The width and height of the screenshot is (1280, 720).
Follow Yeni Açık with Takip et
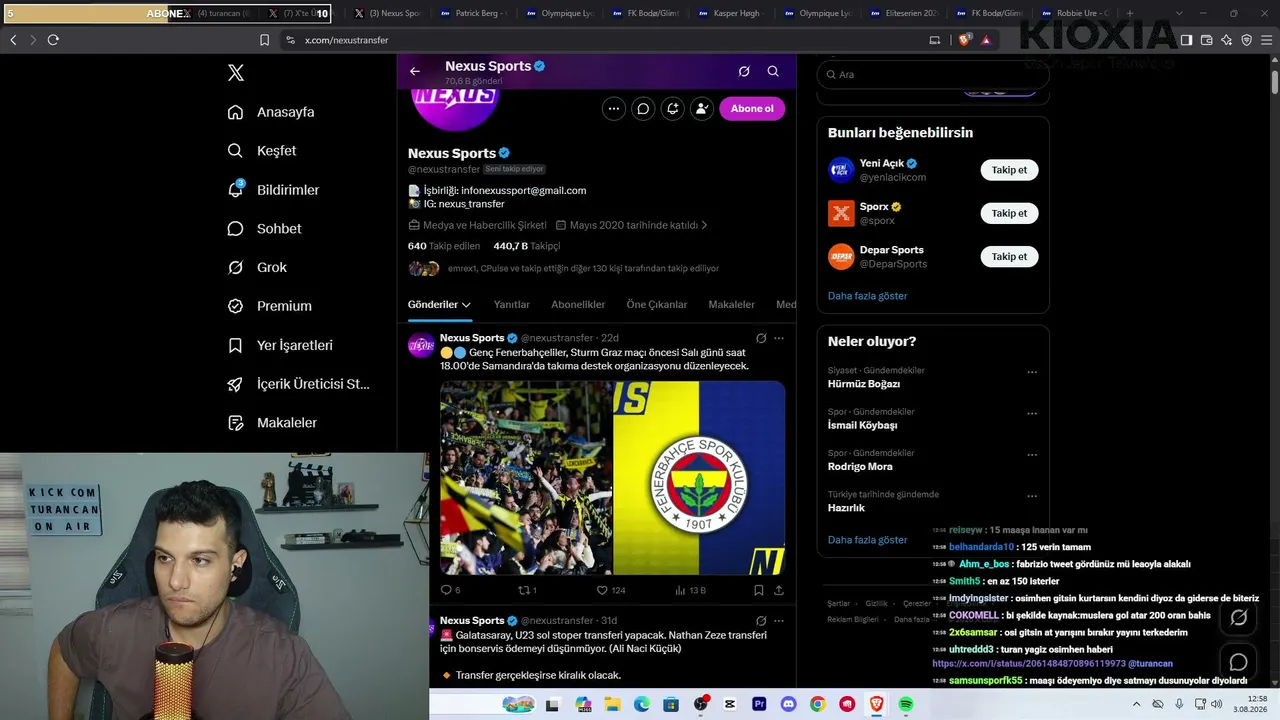tap(1009, 170)
